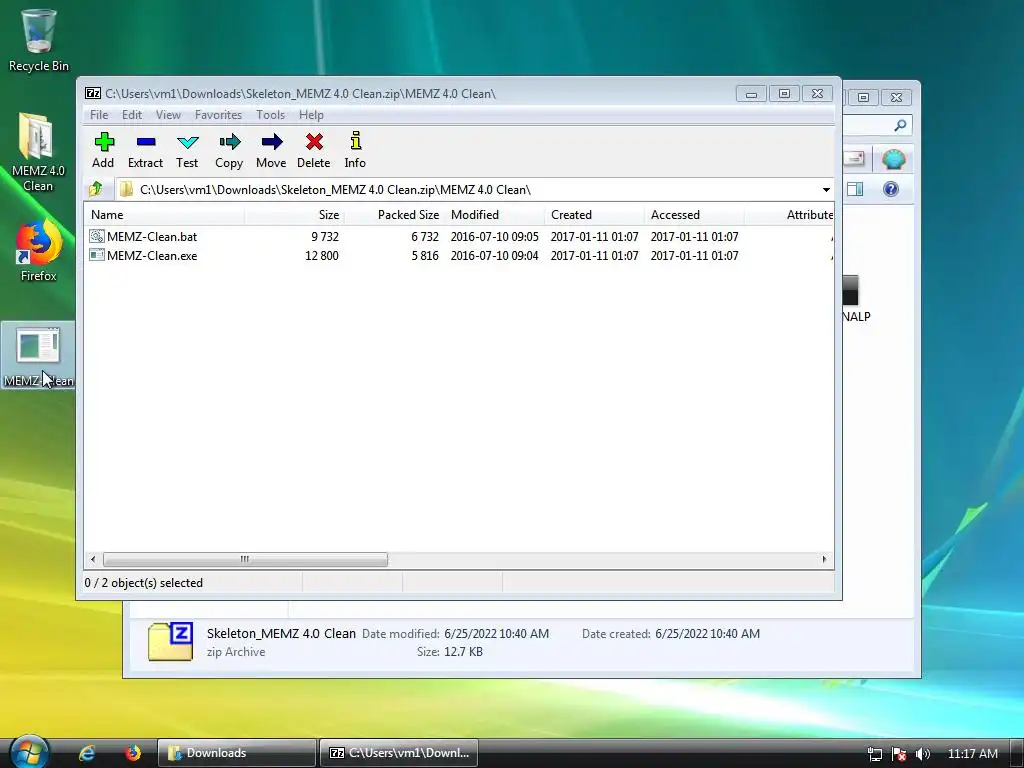Click the network tray icon
Viewport: 1024px width, 768px height.
tap(874, 754)
